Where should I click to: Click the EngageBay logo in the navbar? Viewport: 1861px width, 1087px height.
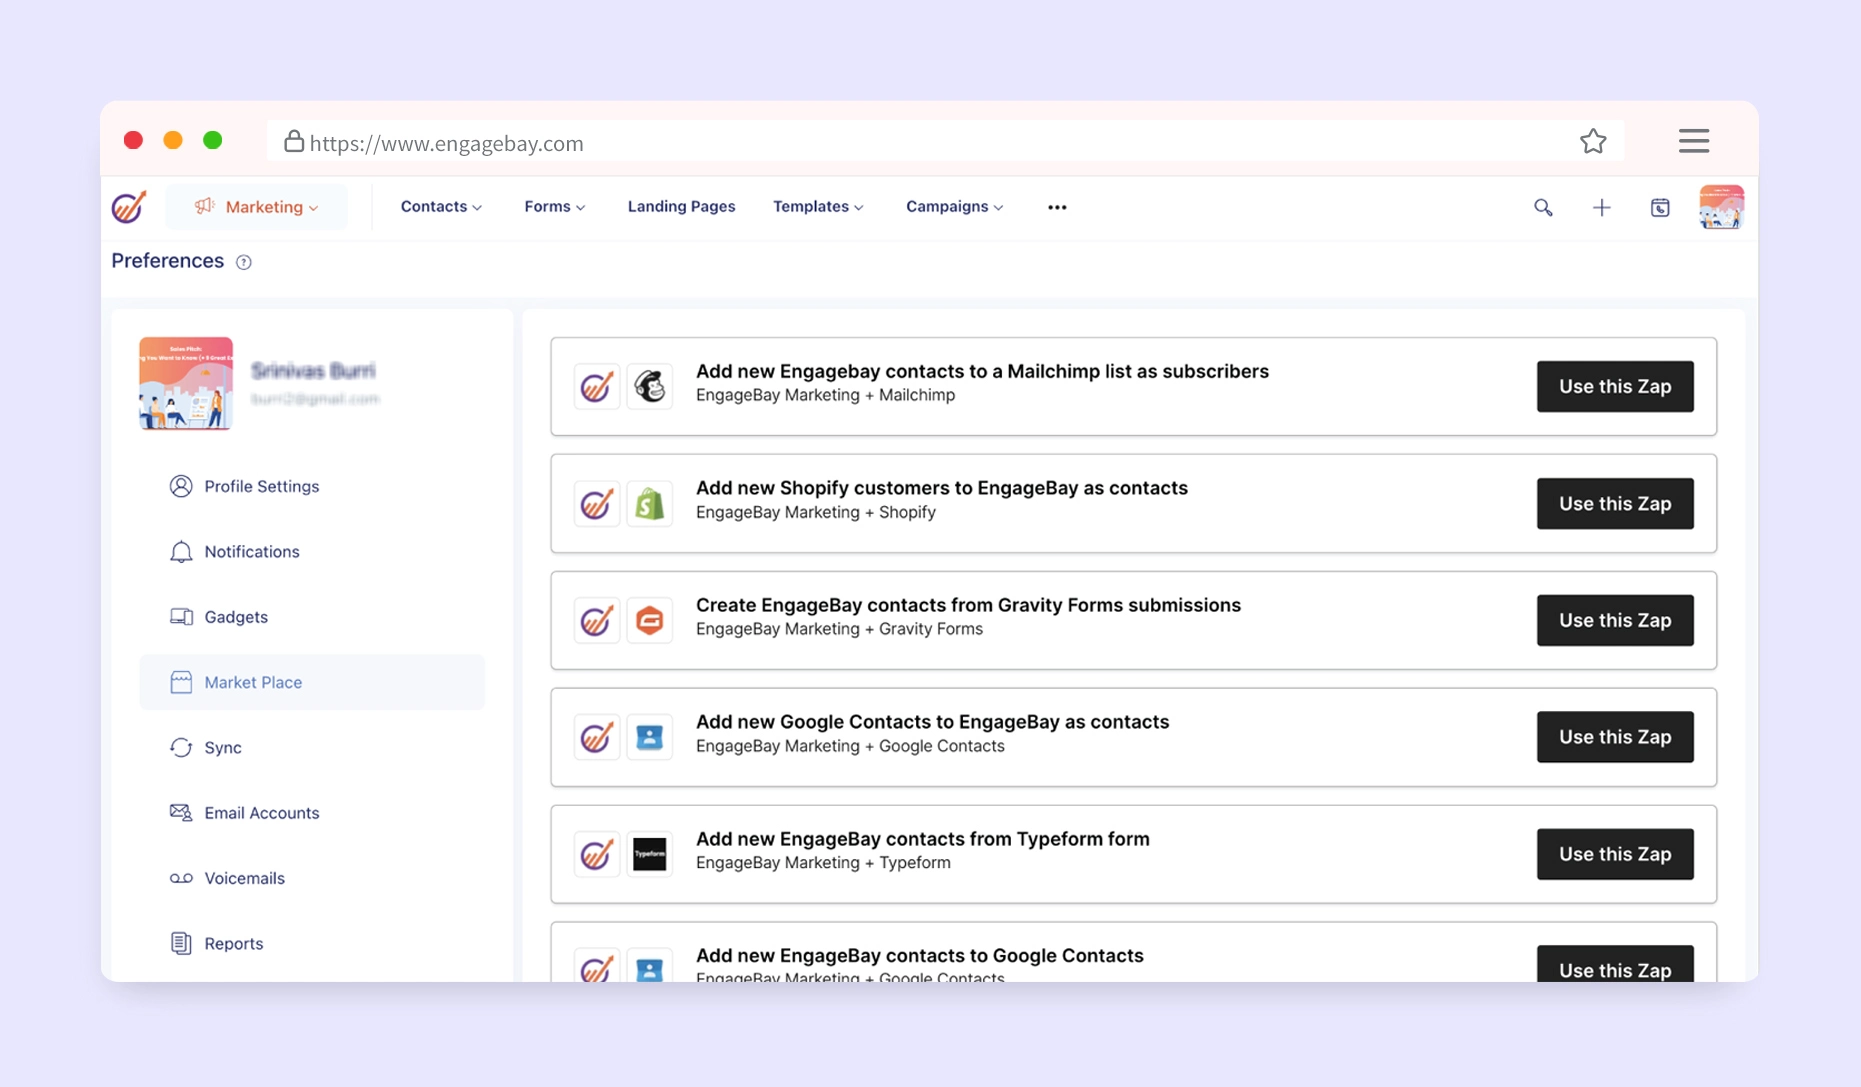[x=129, y=207]
